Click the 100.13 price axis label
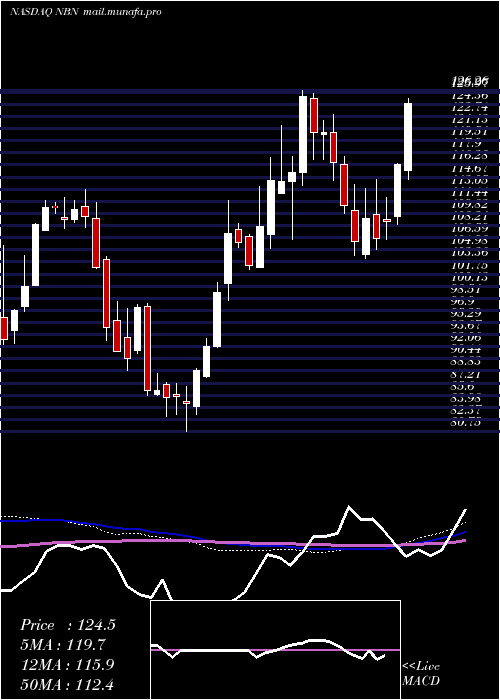 (470, 277)
